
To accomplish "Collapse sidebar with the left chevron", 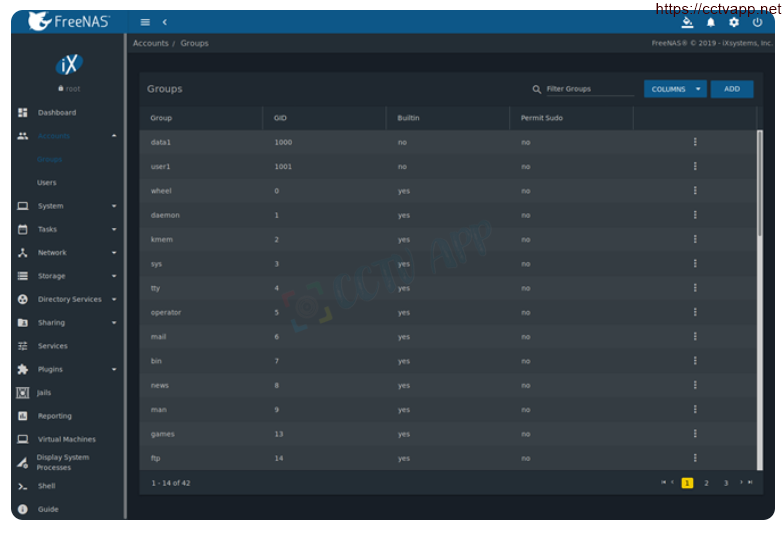I will point(165,22).
